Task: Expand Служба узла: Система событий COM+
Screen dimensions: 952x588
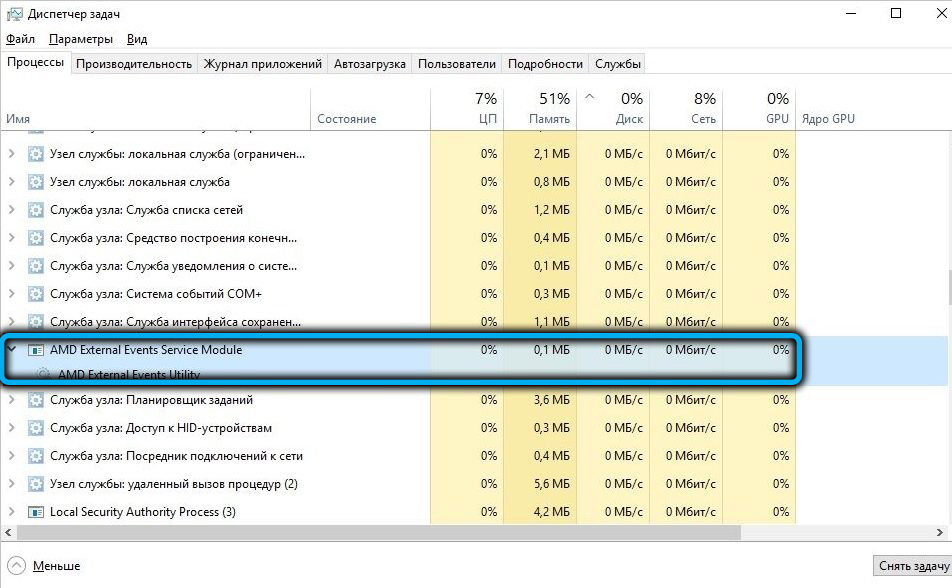Action: 12,293
